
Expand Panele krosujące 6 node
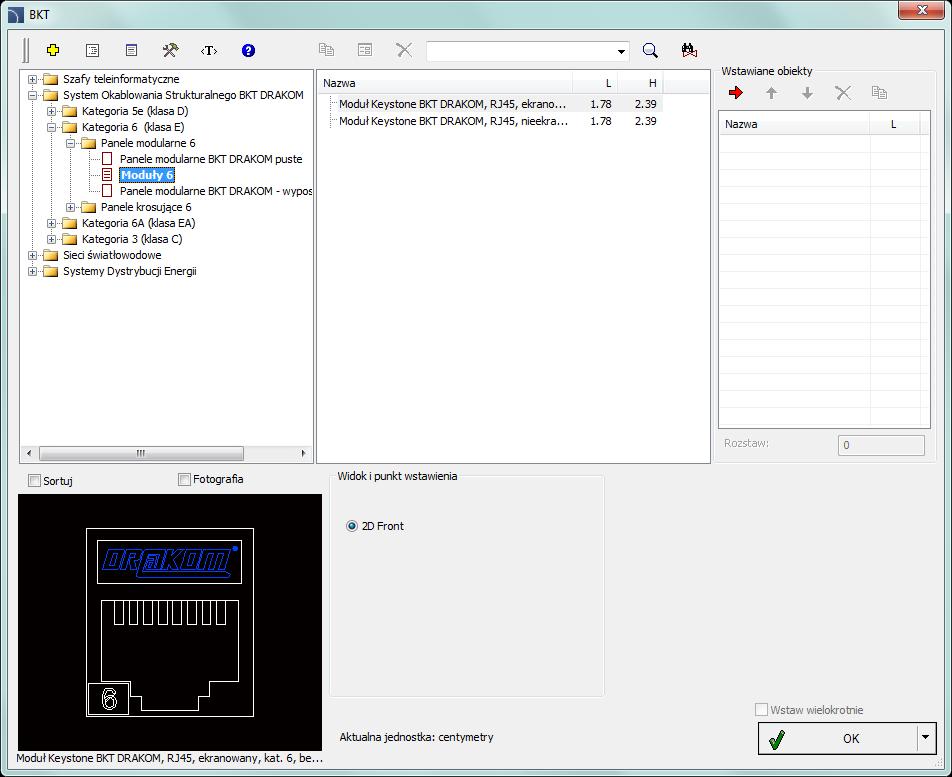pyautogui.click(x=70, y=208)
